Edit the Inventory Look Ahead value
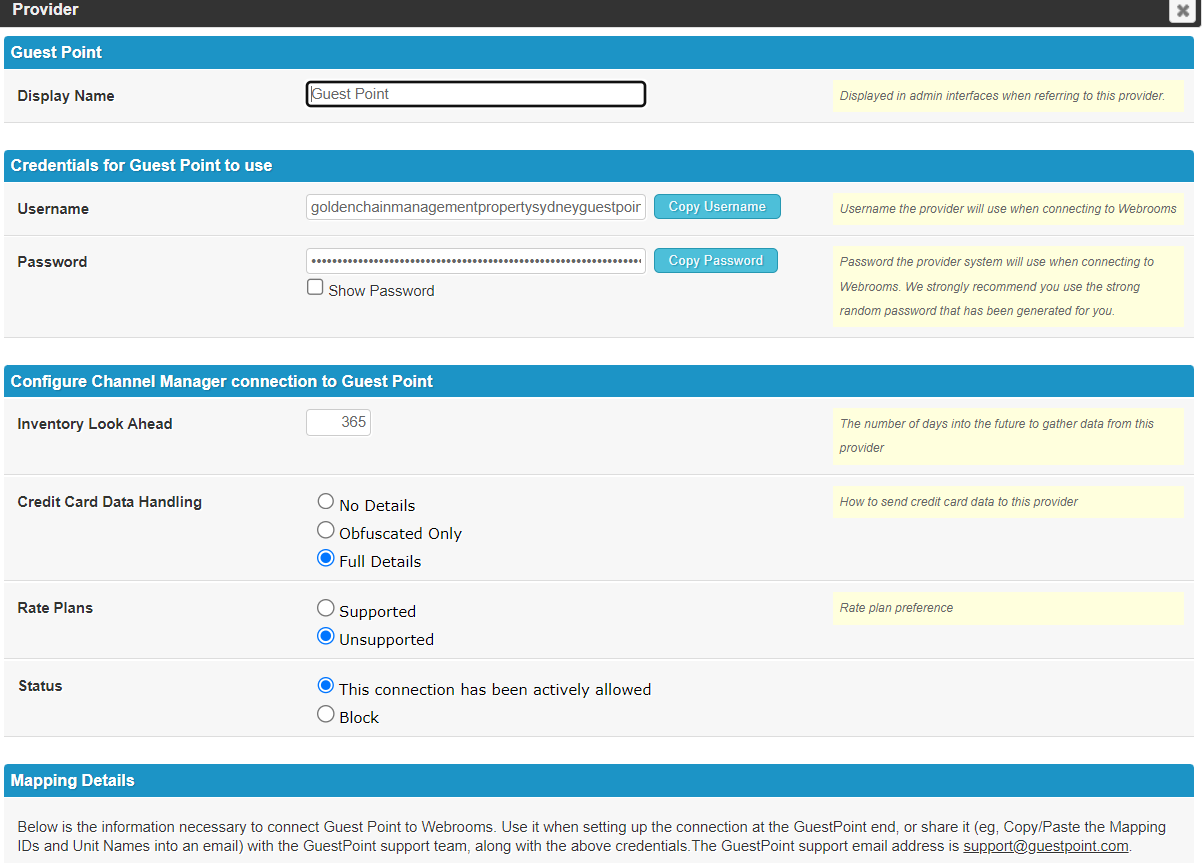The width and height of the screenshot is (1202, 863). coord(338,422)
